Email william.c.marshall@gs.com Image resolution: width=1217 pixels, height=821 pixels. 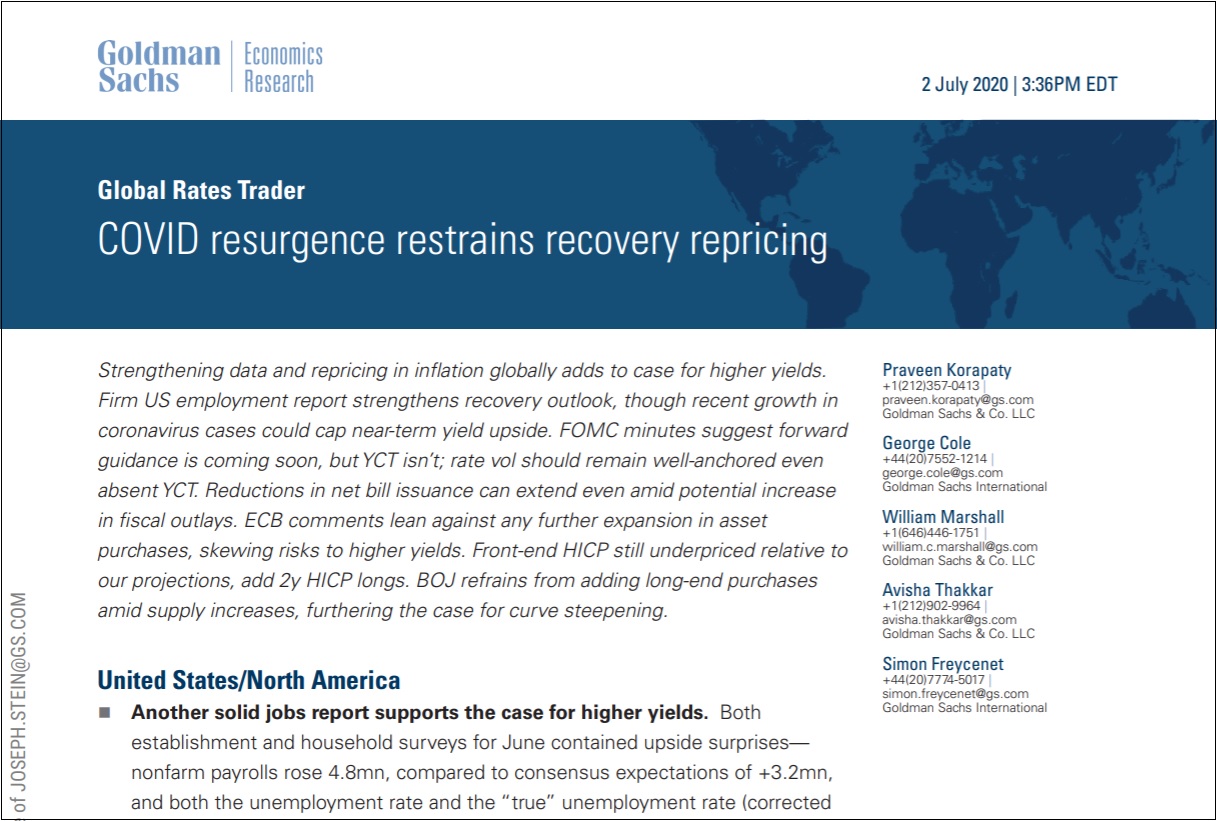[x=959, y=547]
